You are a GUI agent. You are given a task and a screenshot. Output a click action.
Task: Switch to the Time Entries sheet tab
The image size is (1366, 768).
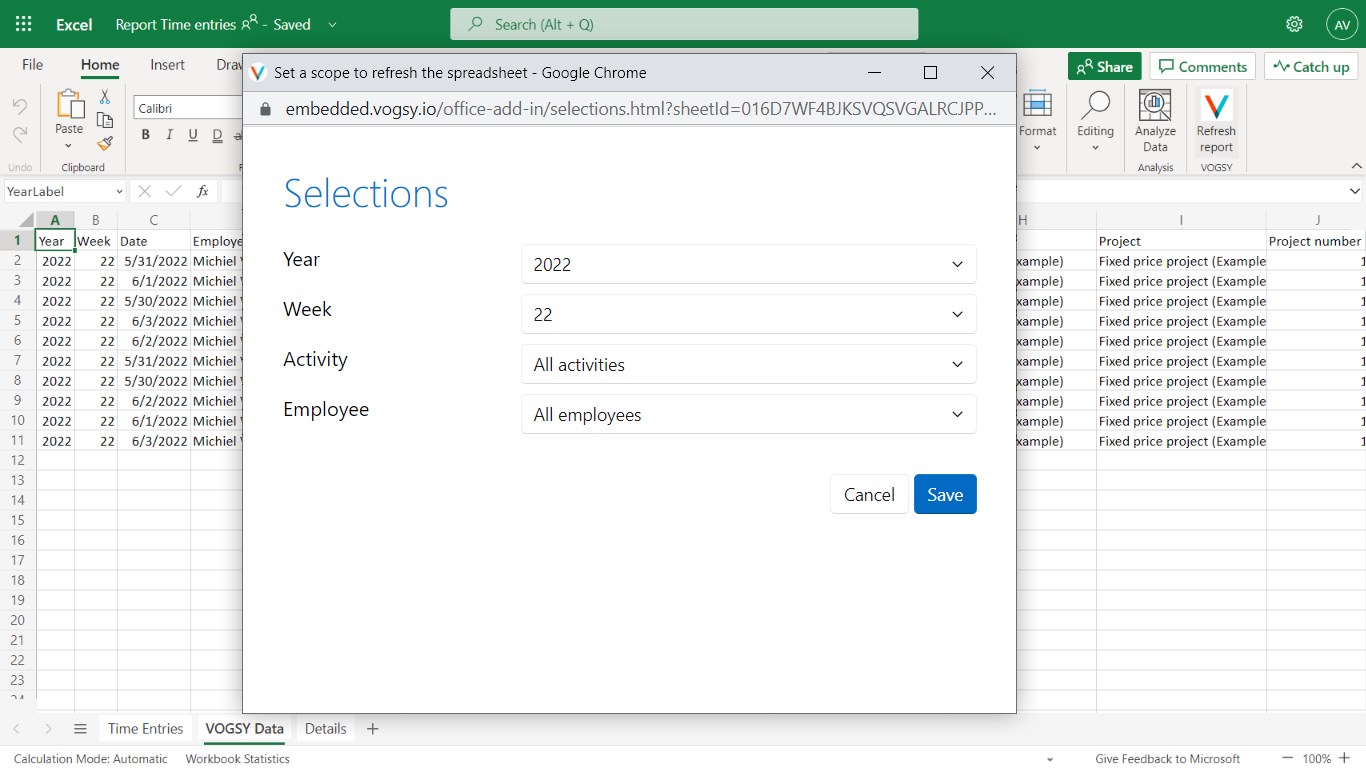pyautogui.click(x=146, y=729)
